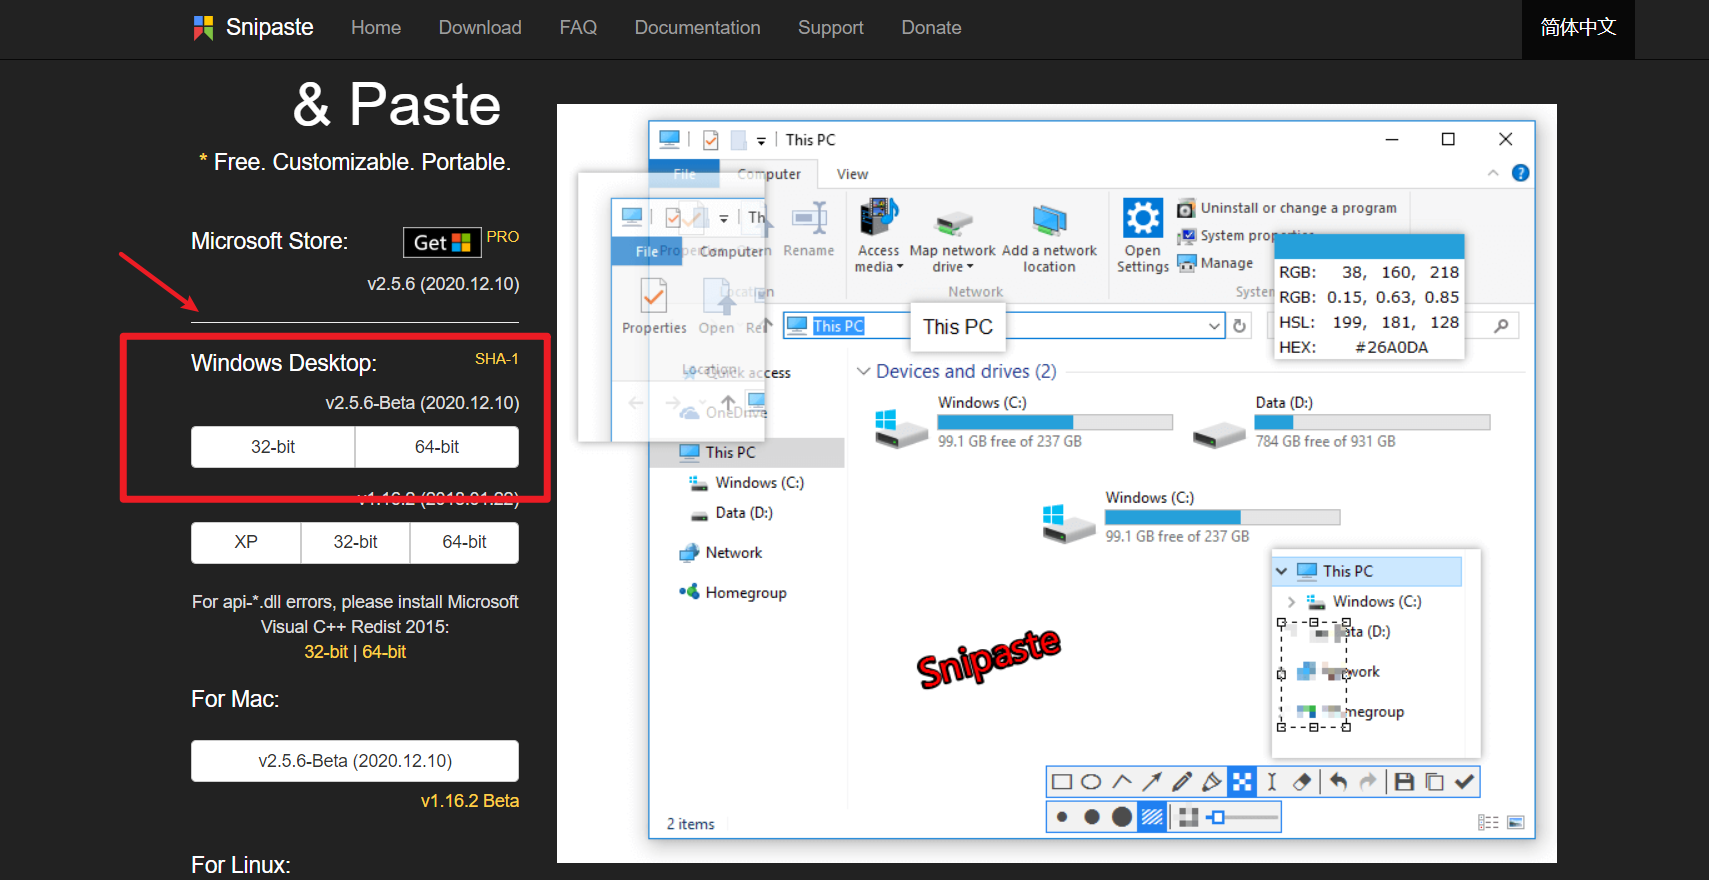This screenshot has height=880, width=1709.
Task: Select the Ellipse tool in Snipaste toolbar
Action: [1092, 782]
